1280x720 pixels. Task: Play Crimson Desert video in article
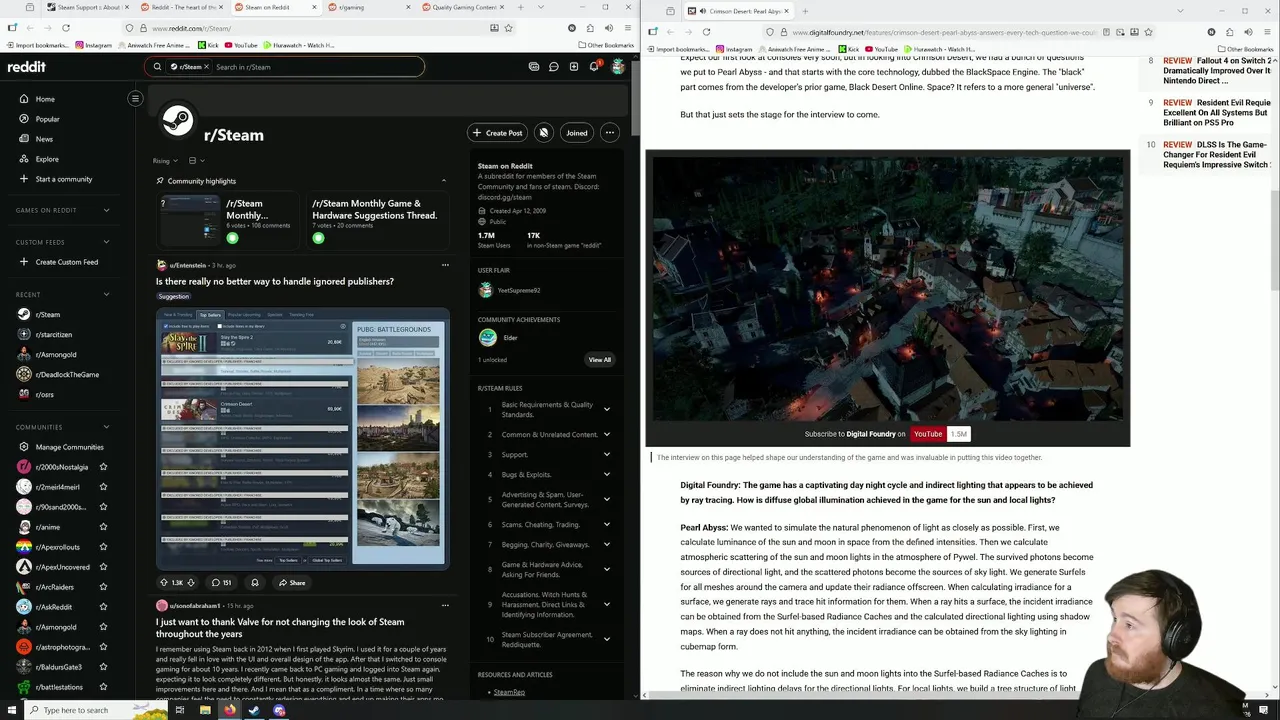(x=888, y=287)
